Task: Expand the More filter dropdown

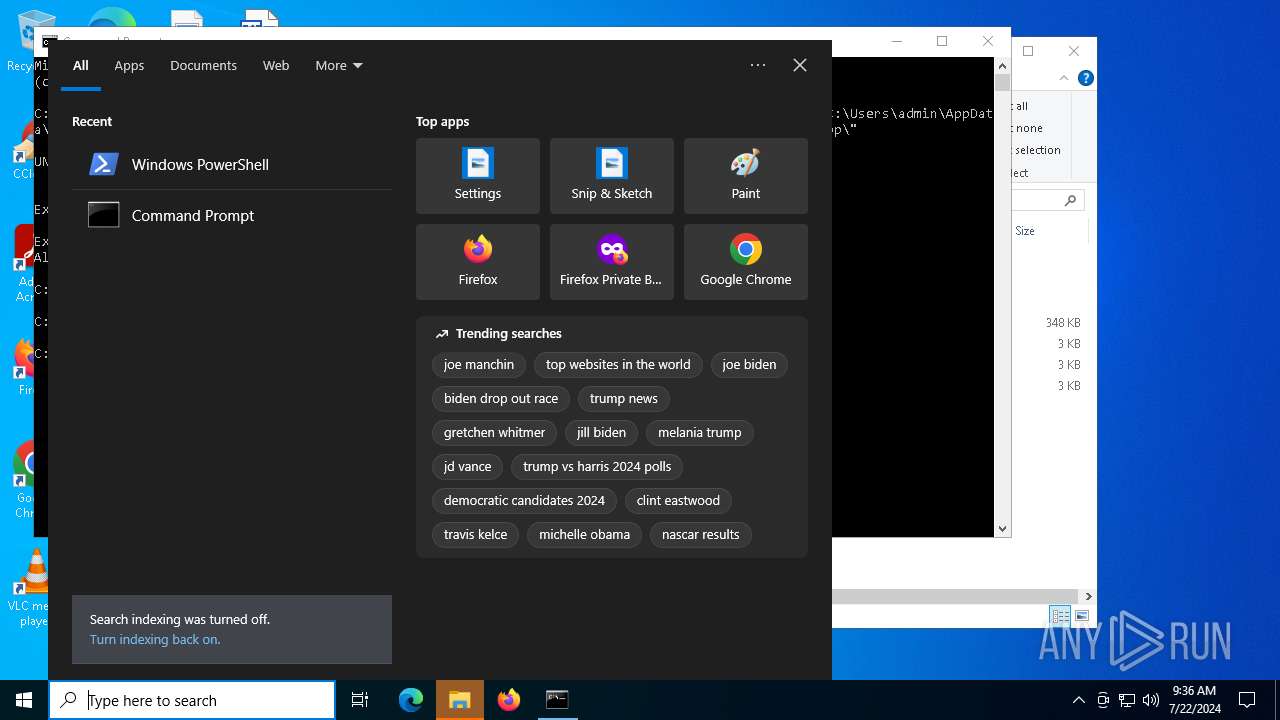Action: coord(339,65)
